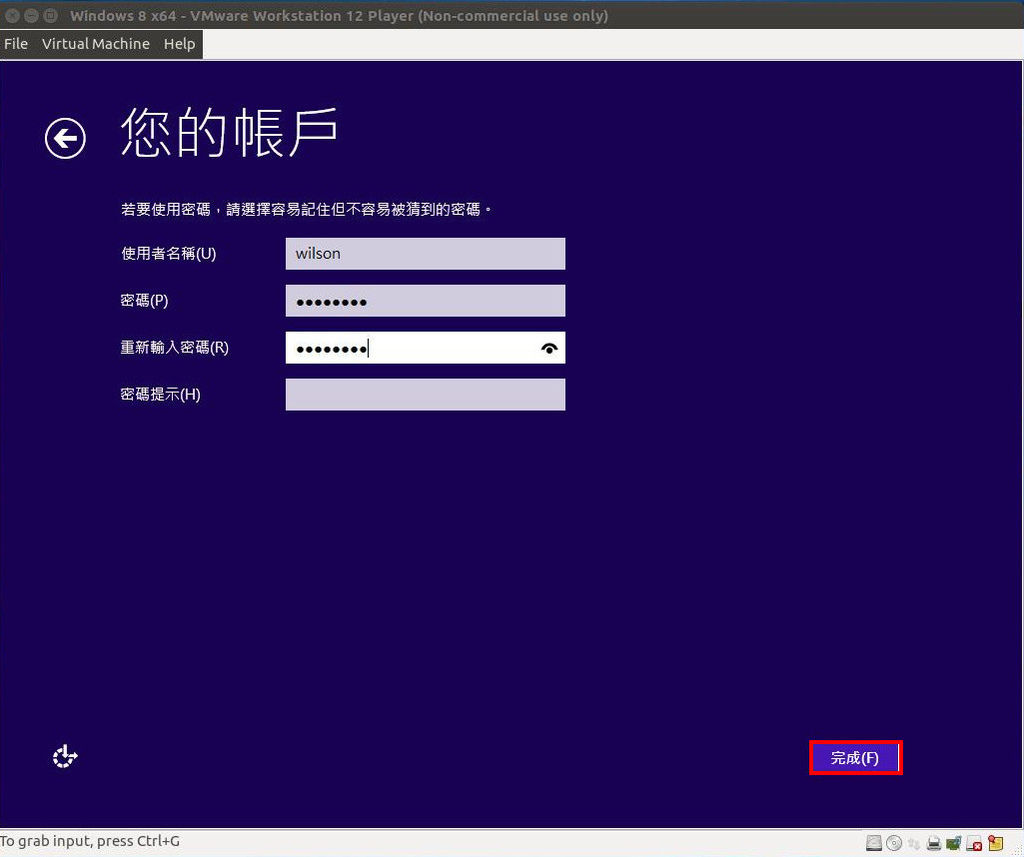Click the CD/DVD drive icon in status bar
1024x857 pixels.
tap(893, 843)
